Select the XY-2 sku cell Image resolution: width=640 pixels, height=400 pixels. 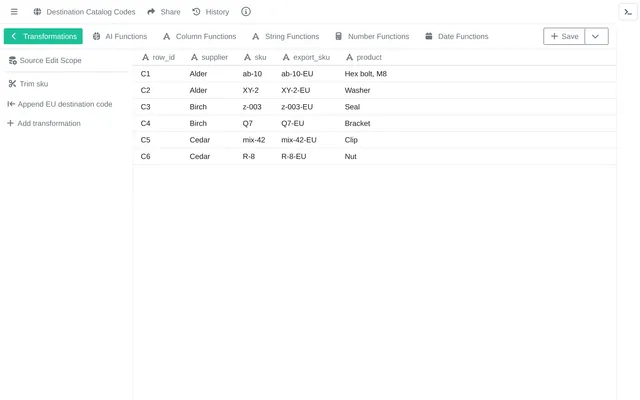tap(251, 90)
